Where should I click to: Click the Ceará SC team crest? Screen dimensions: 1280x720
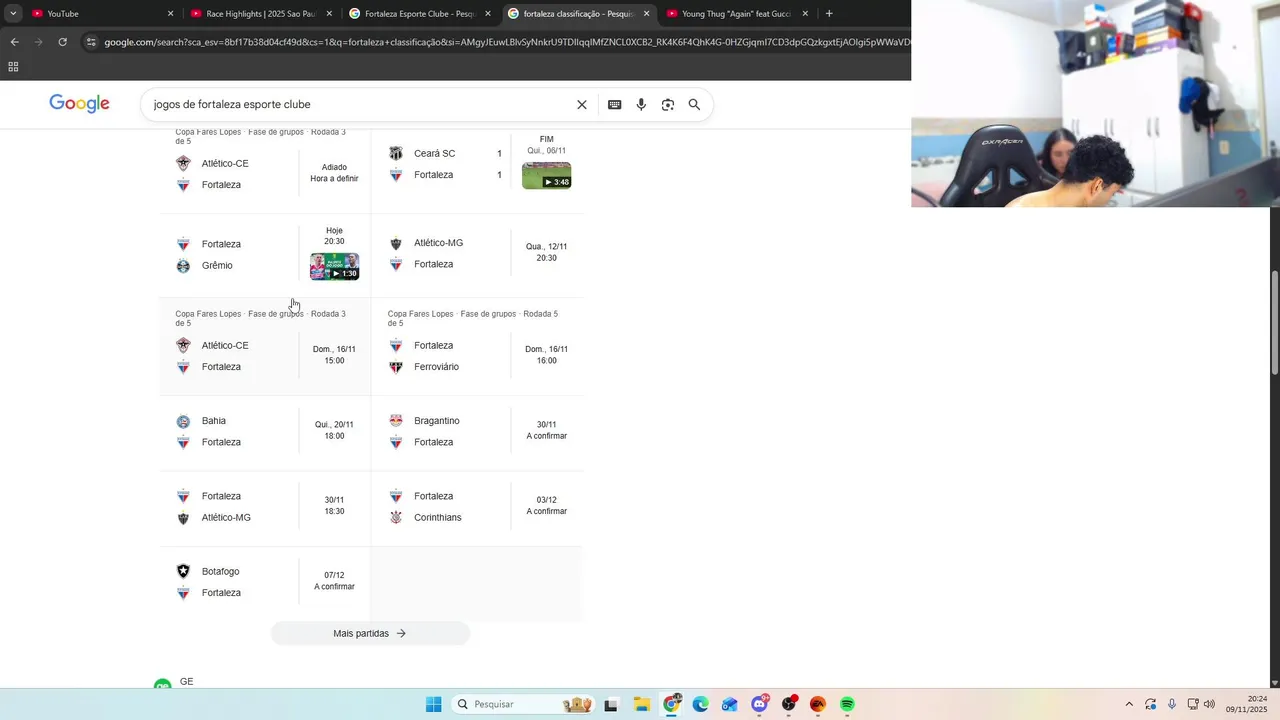point(396,154)
